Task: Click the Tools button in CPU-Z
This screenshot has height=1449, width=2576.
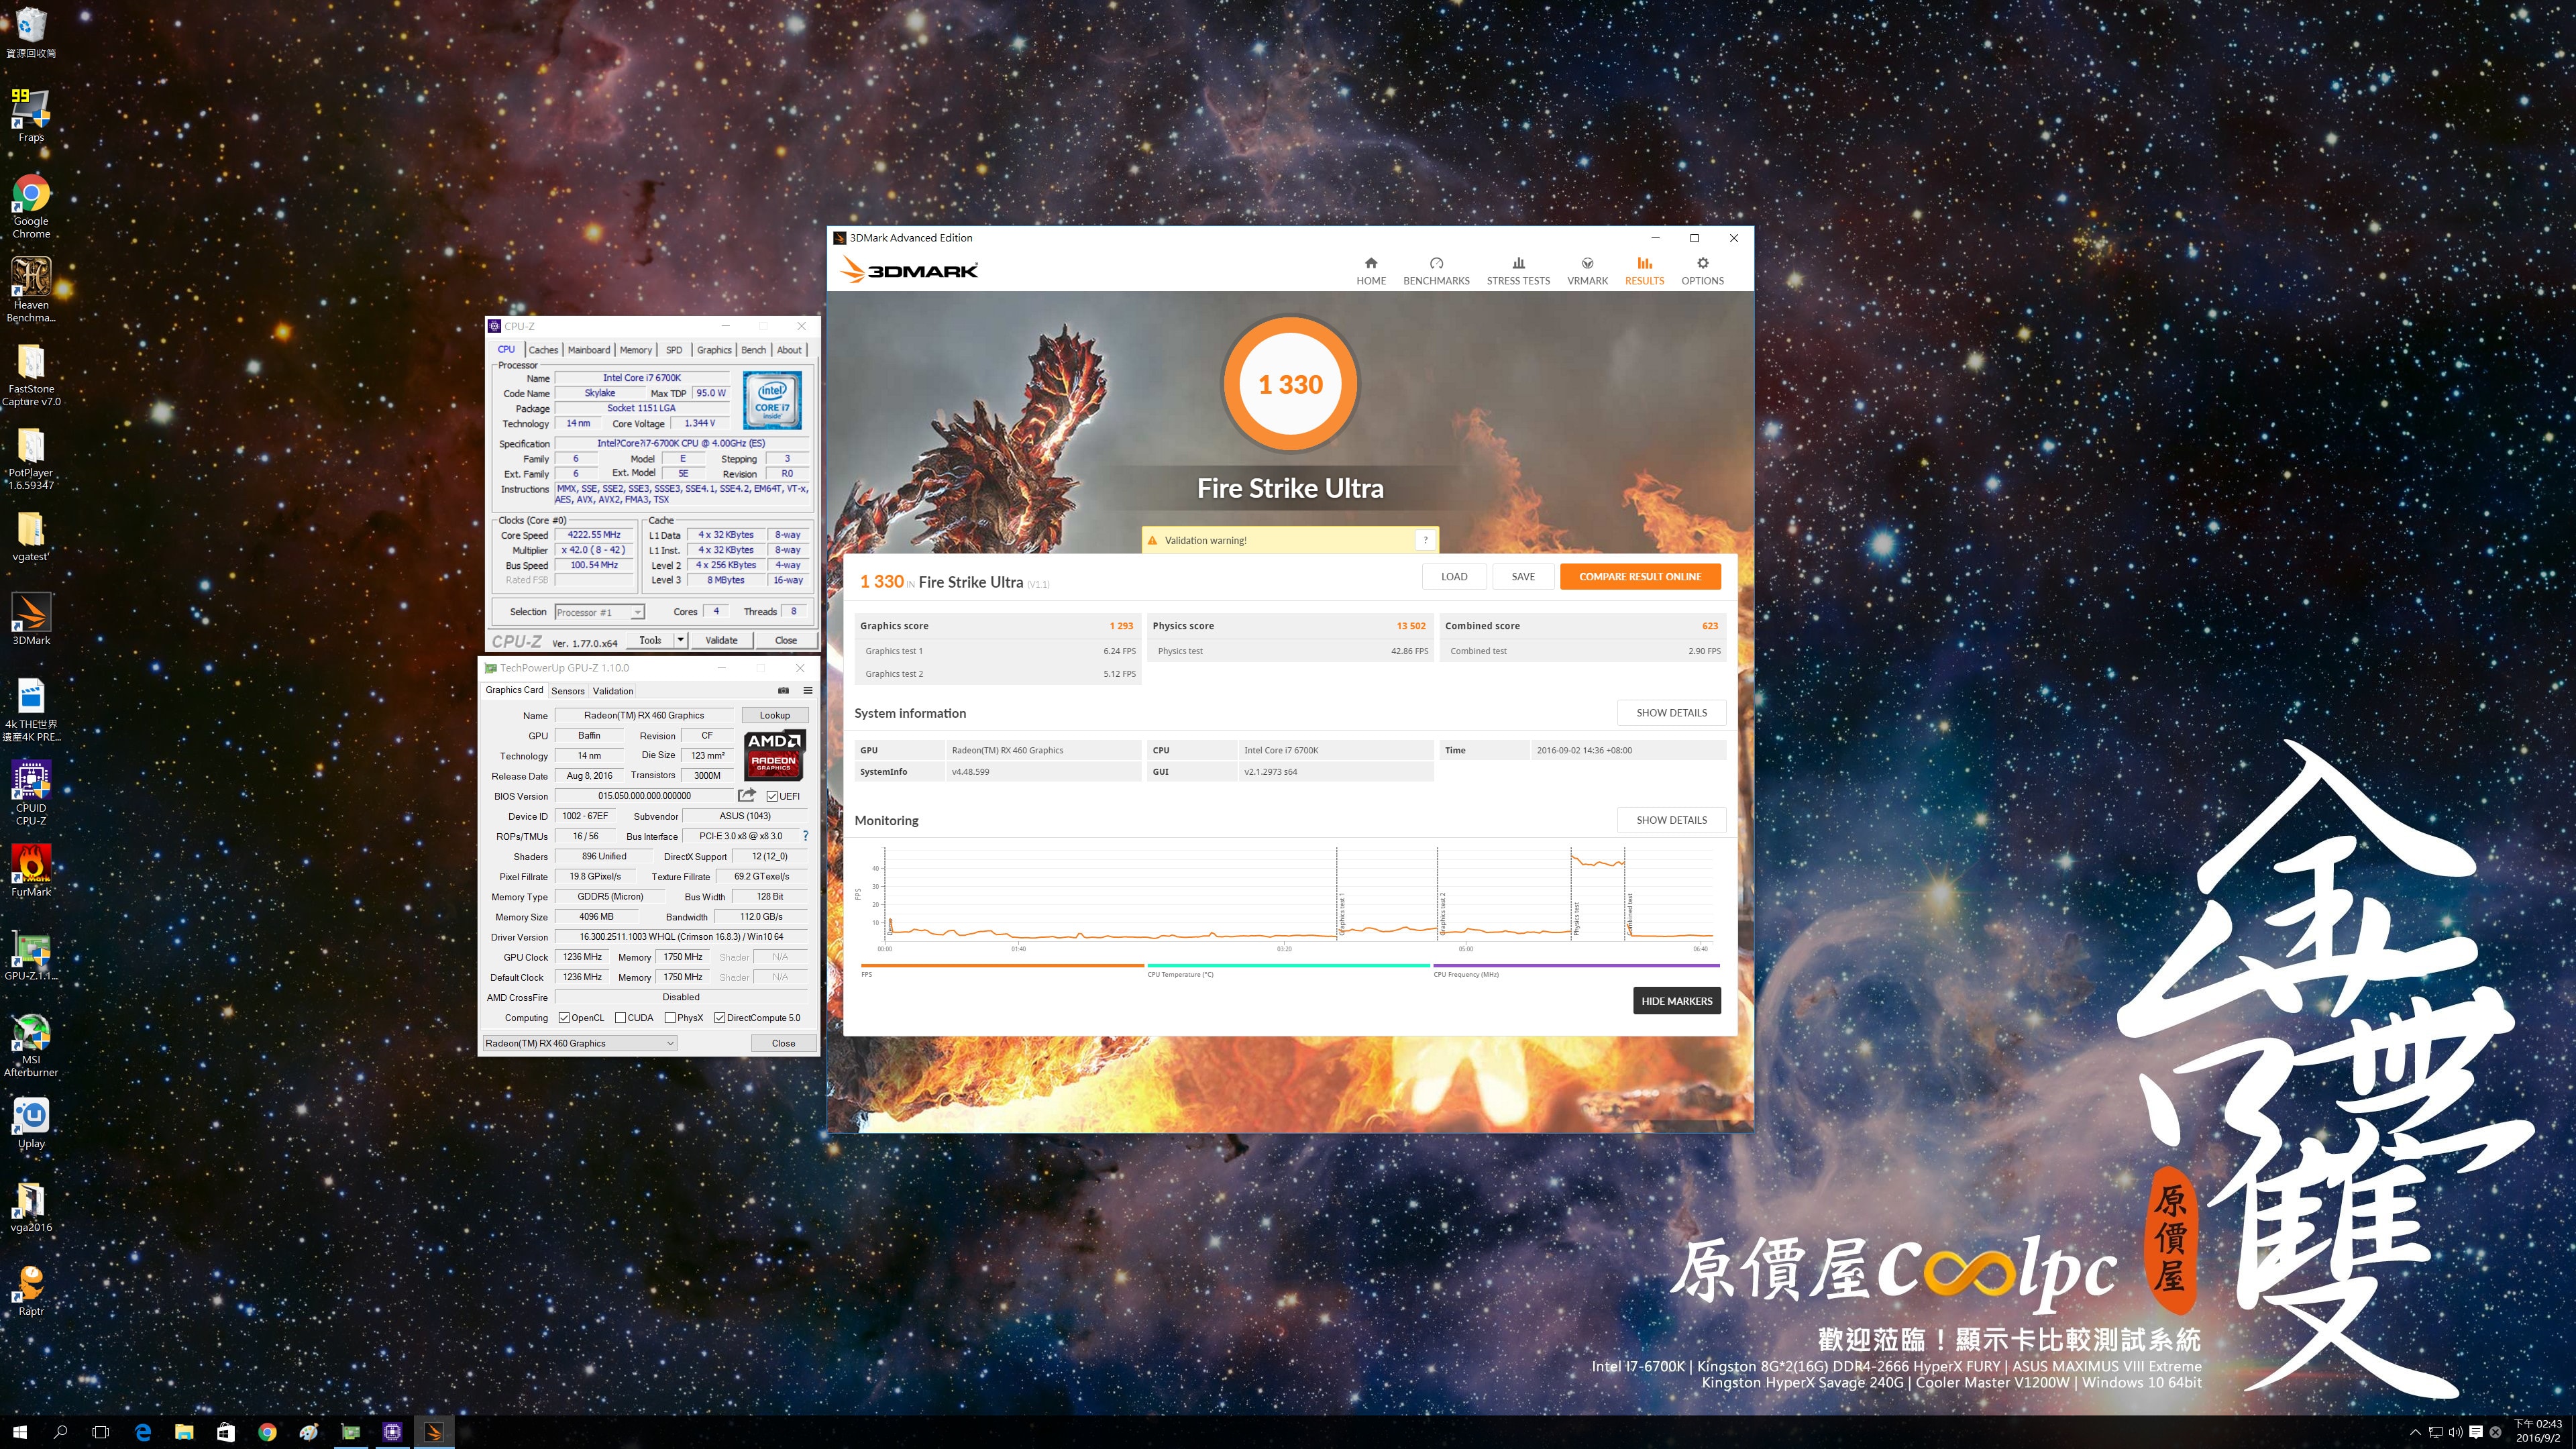Action: coord(650,640)
